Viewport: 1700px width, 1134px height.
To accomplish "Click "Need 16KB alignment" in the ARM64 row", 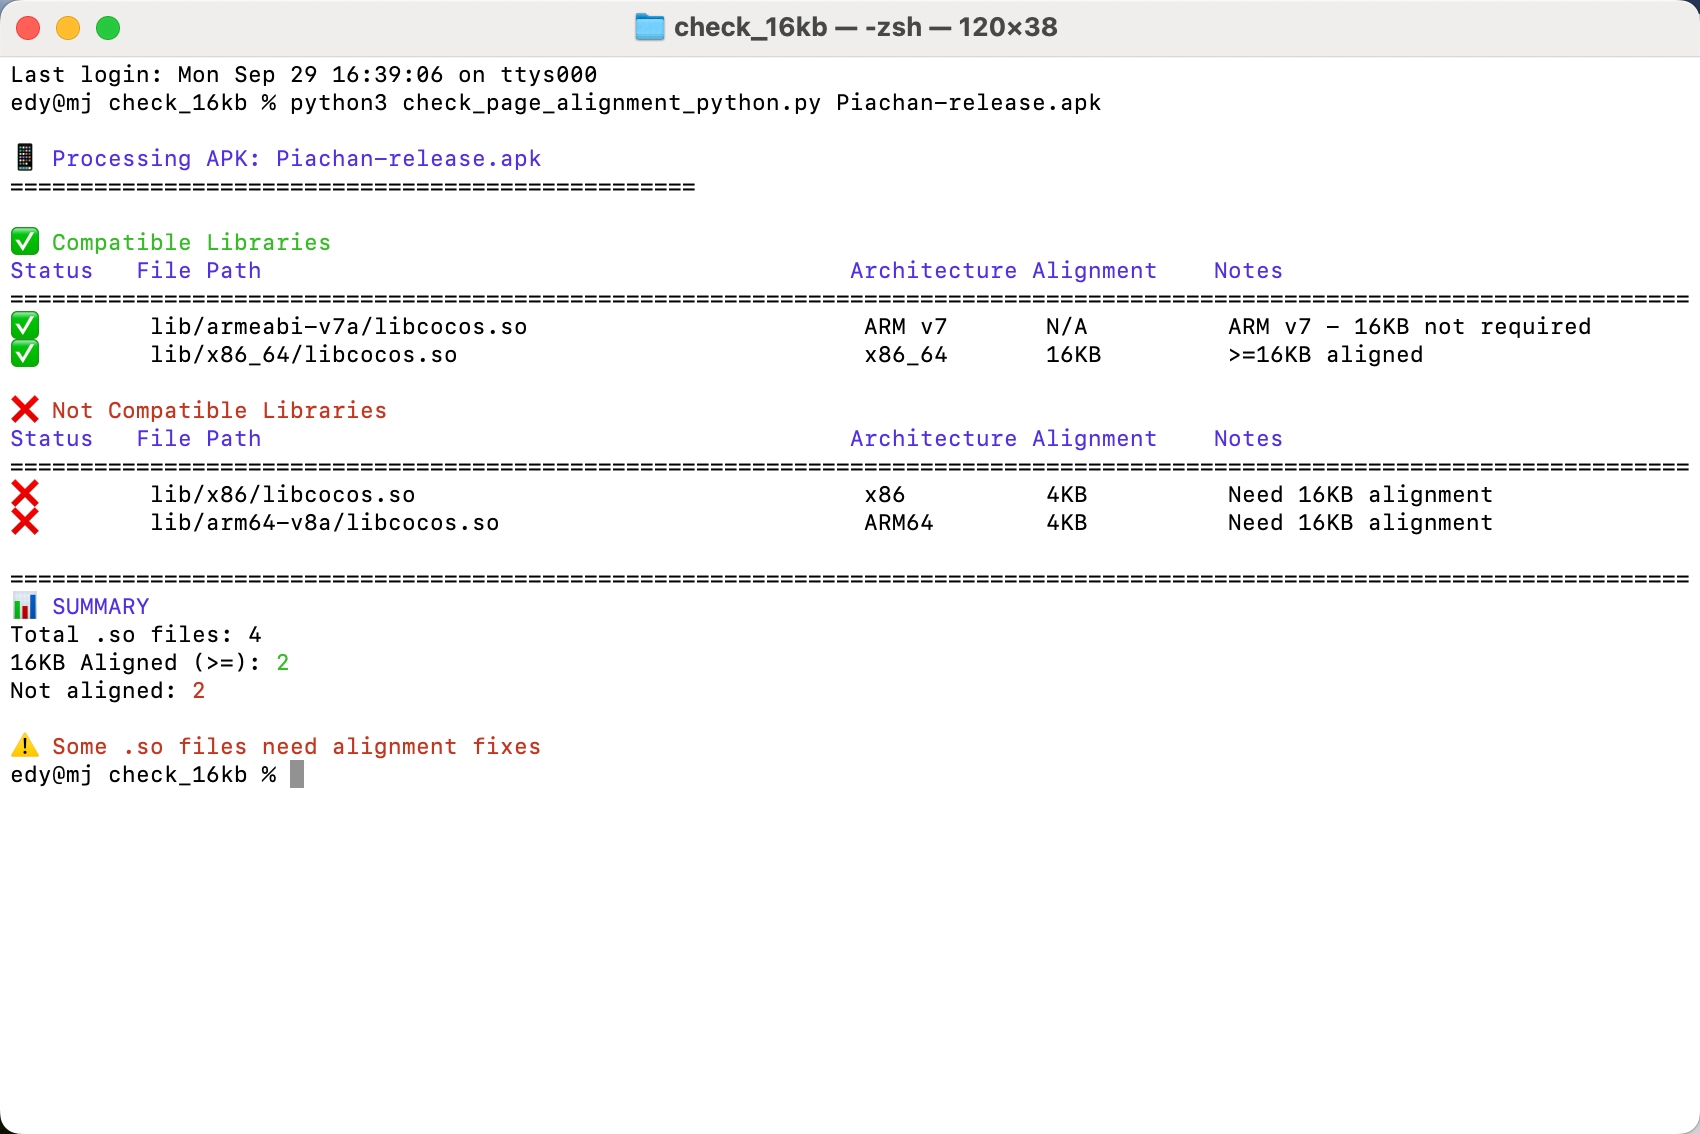I will pos(1360,523).
